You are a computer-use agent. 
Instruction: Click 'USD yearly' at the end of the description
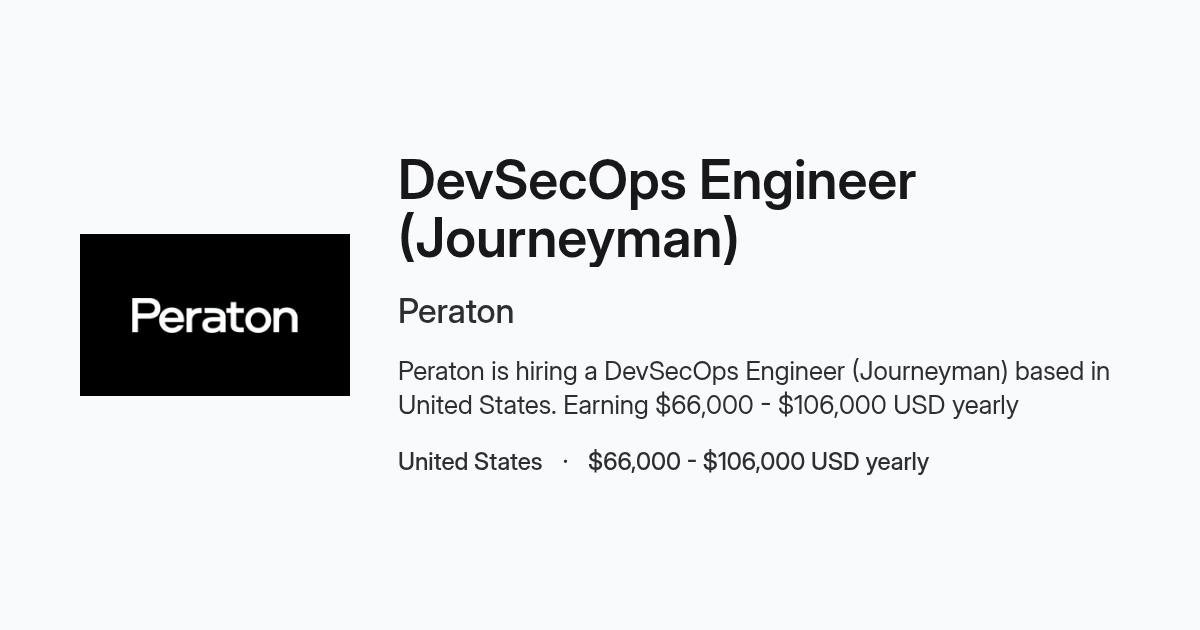coord(955,406)
